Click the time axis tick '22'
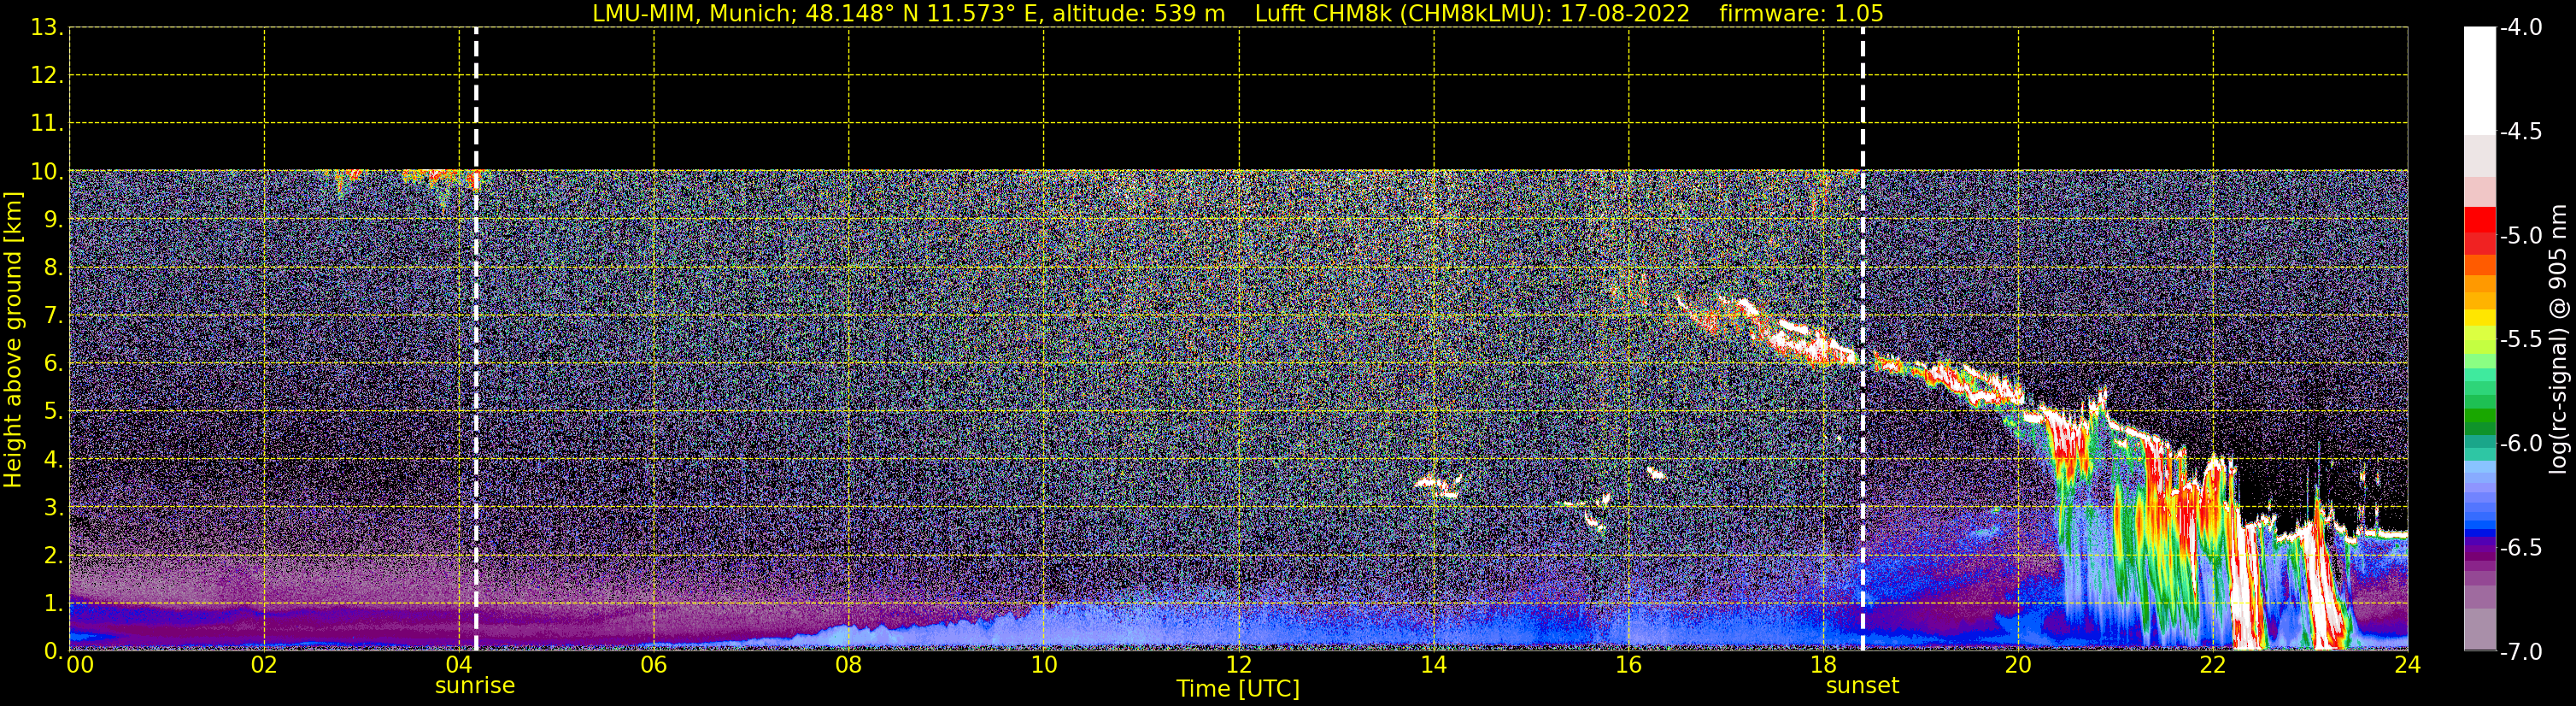This screenshot has width=2576, height=706. (x=2213, y=665)
